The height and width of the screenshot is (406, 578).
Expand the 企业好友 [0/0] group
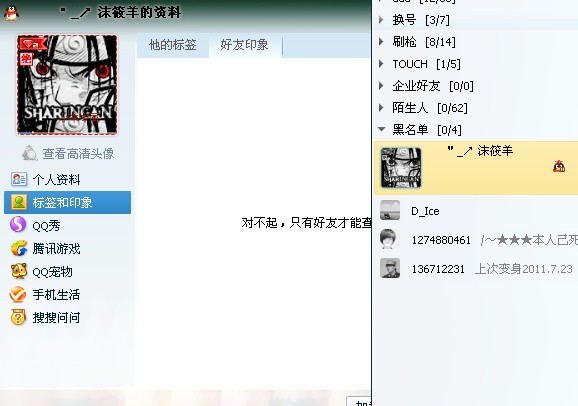[382, 86]
